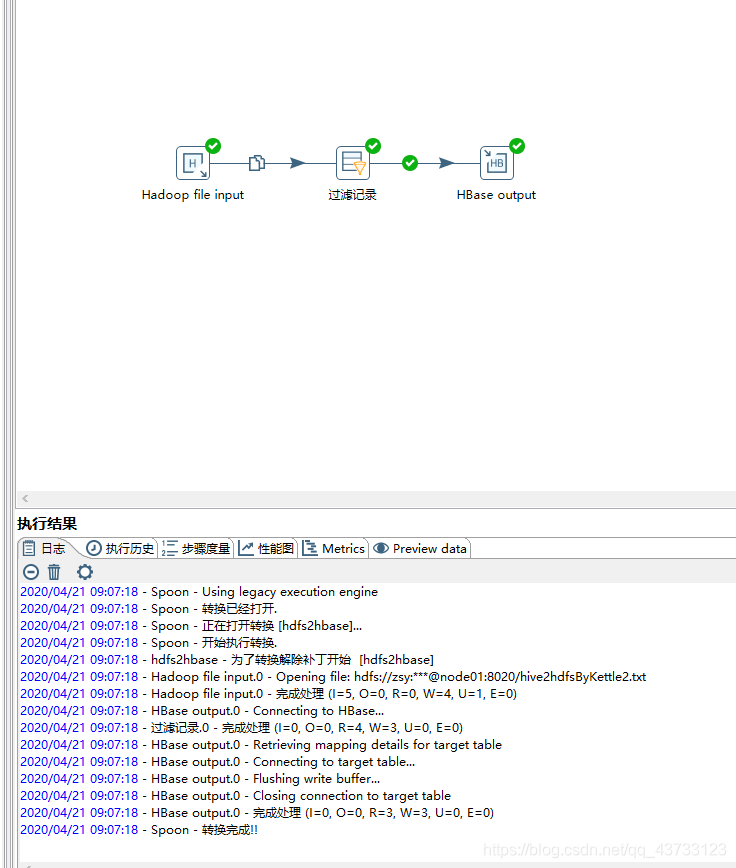
Task: Click log line 'Retrieving mapping details for target table'
Action: (261, 745)
